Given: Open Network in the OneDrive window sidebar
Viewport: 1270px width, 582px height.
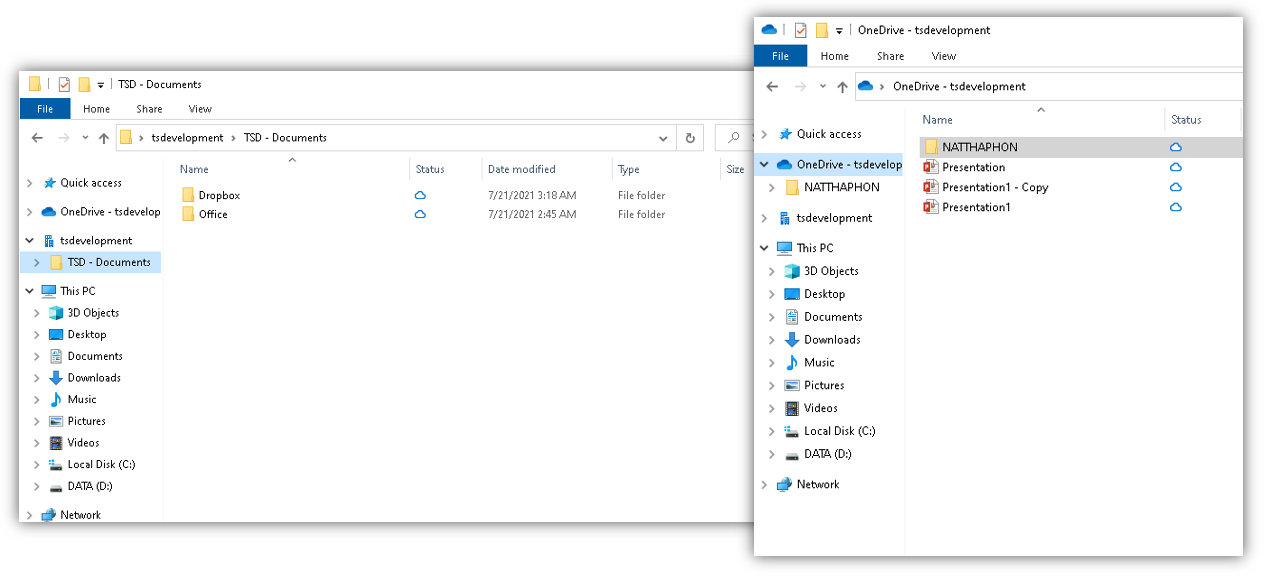Looking at the screenshot, I should (x=818, y=484).
